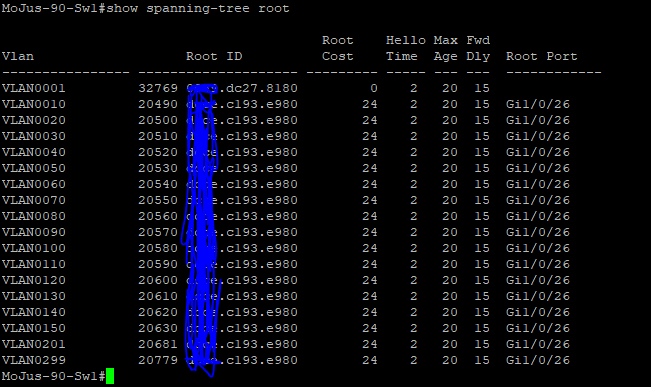Click the typed command 'show spanning-tree root'
Viewport: 651px width, 387px height.
(198, 9)
